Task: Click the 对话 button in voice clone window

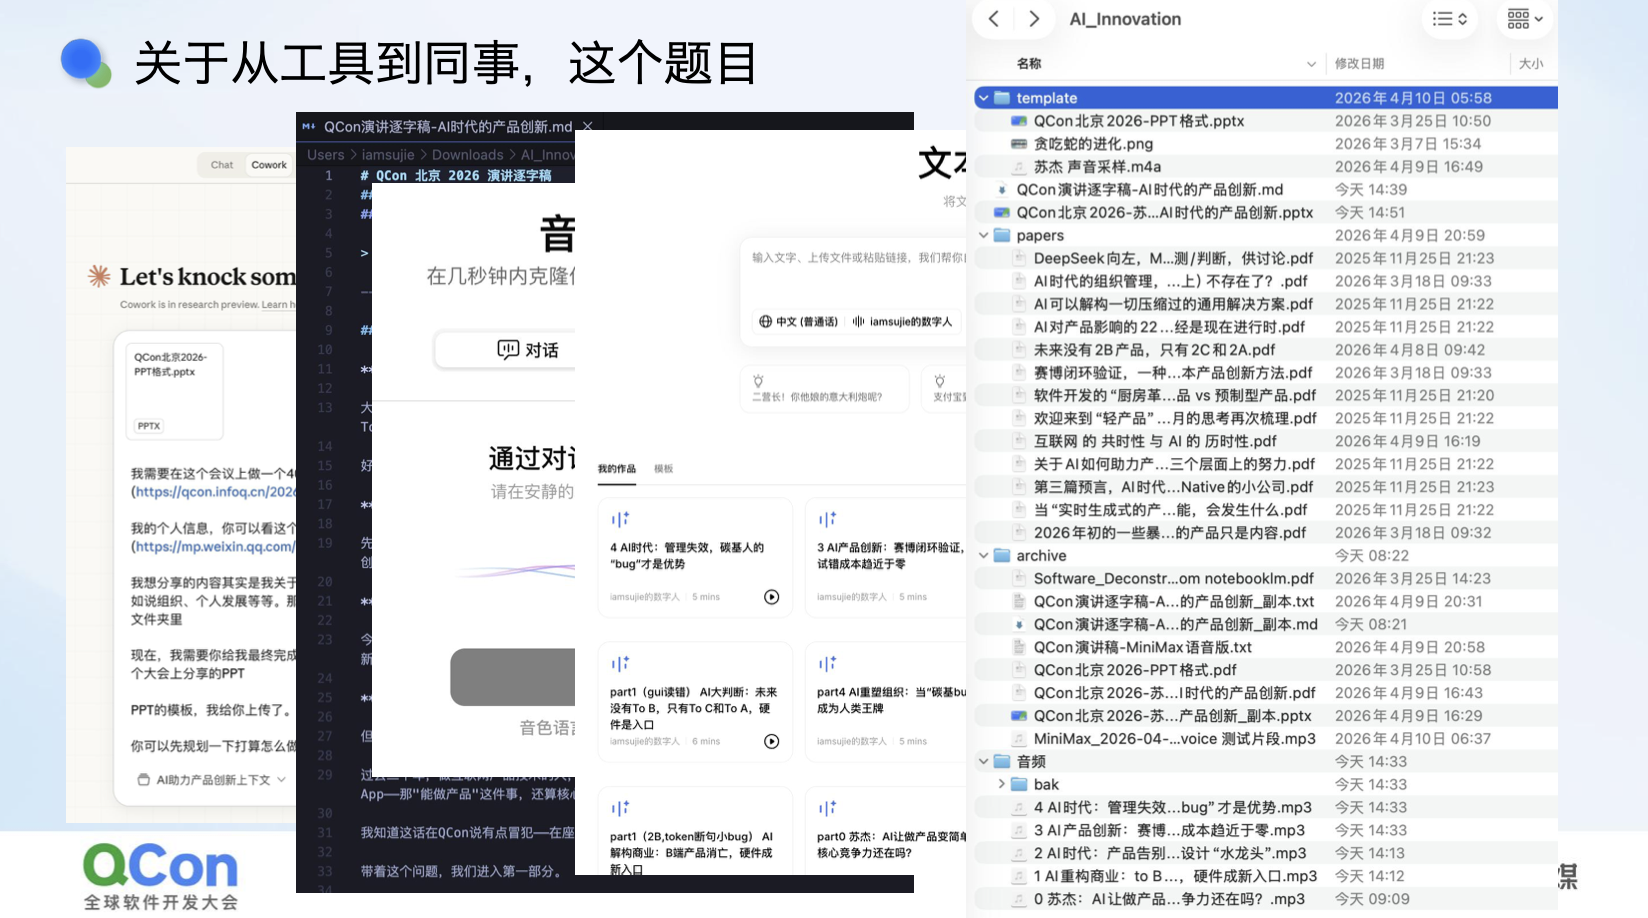Action: (x=506, y=350)
